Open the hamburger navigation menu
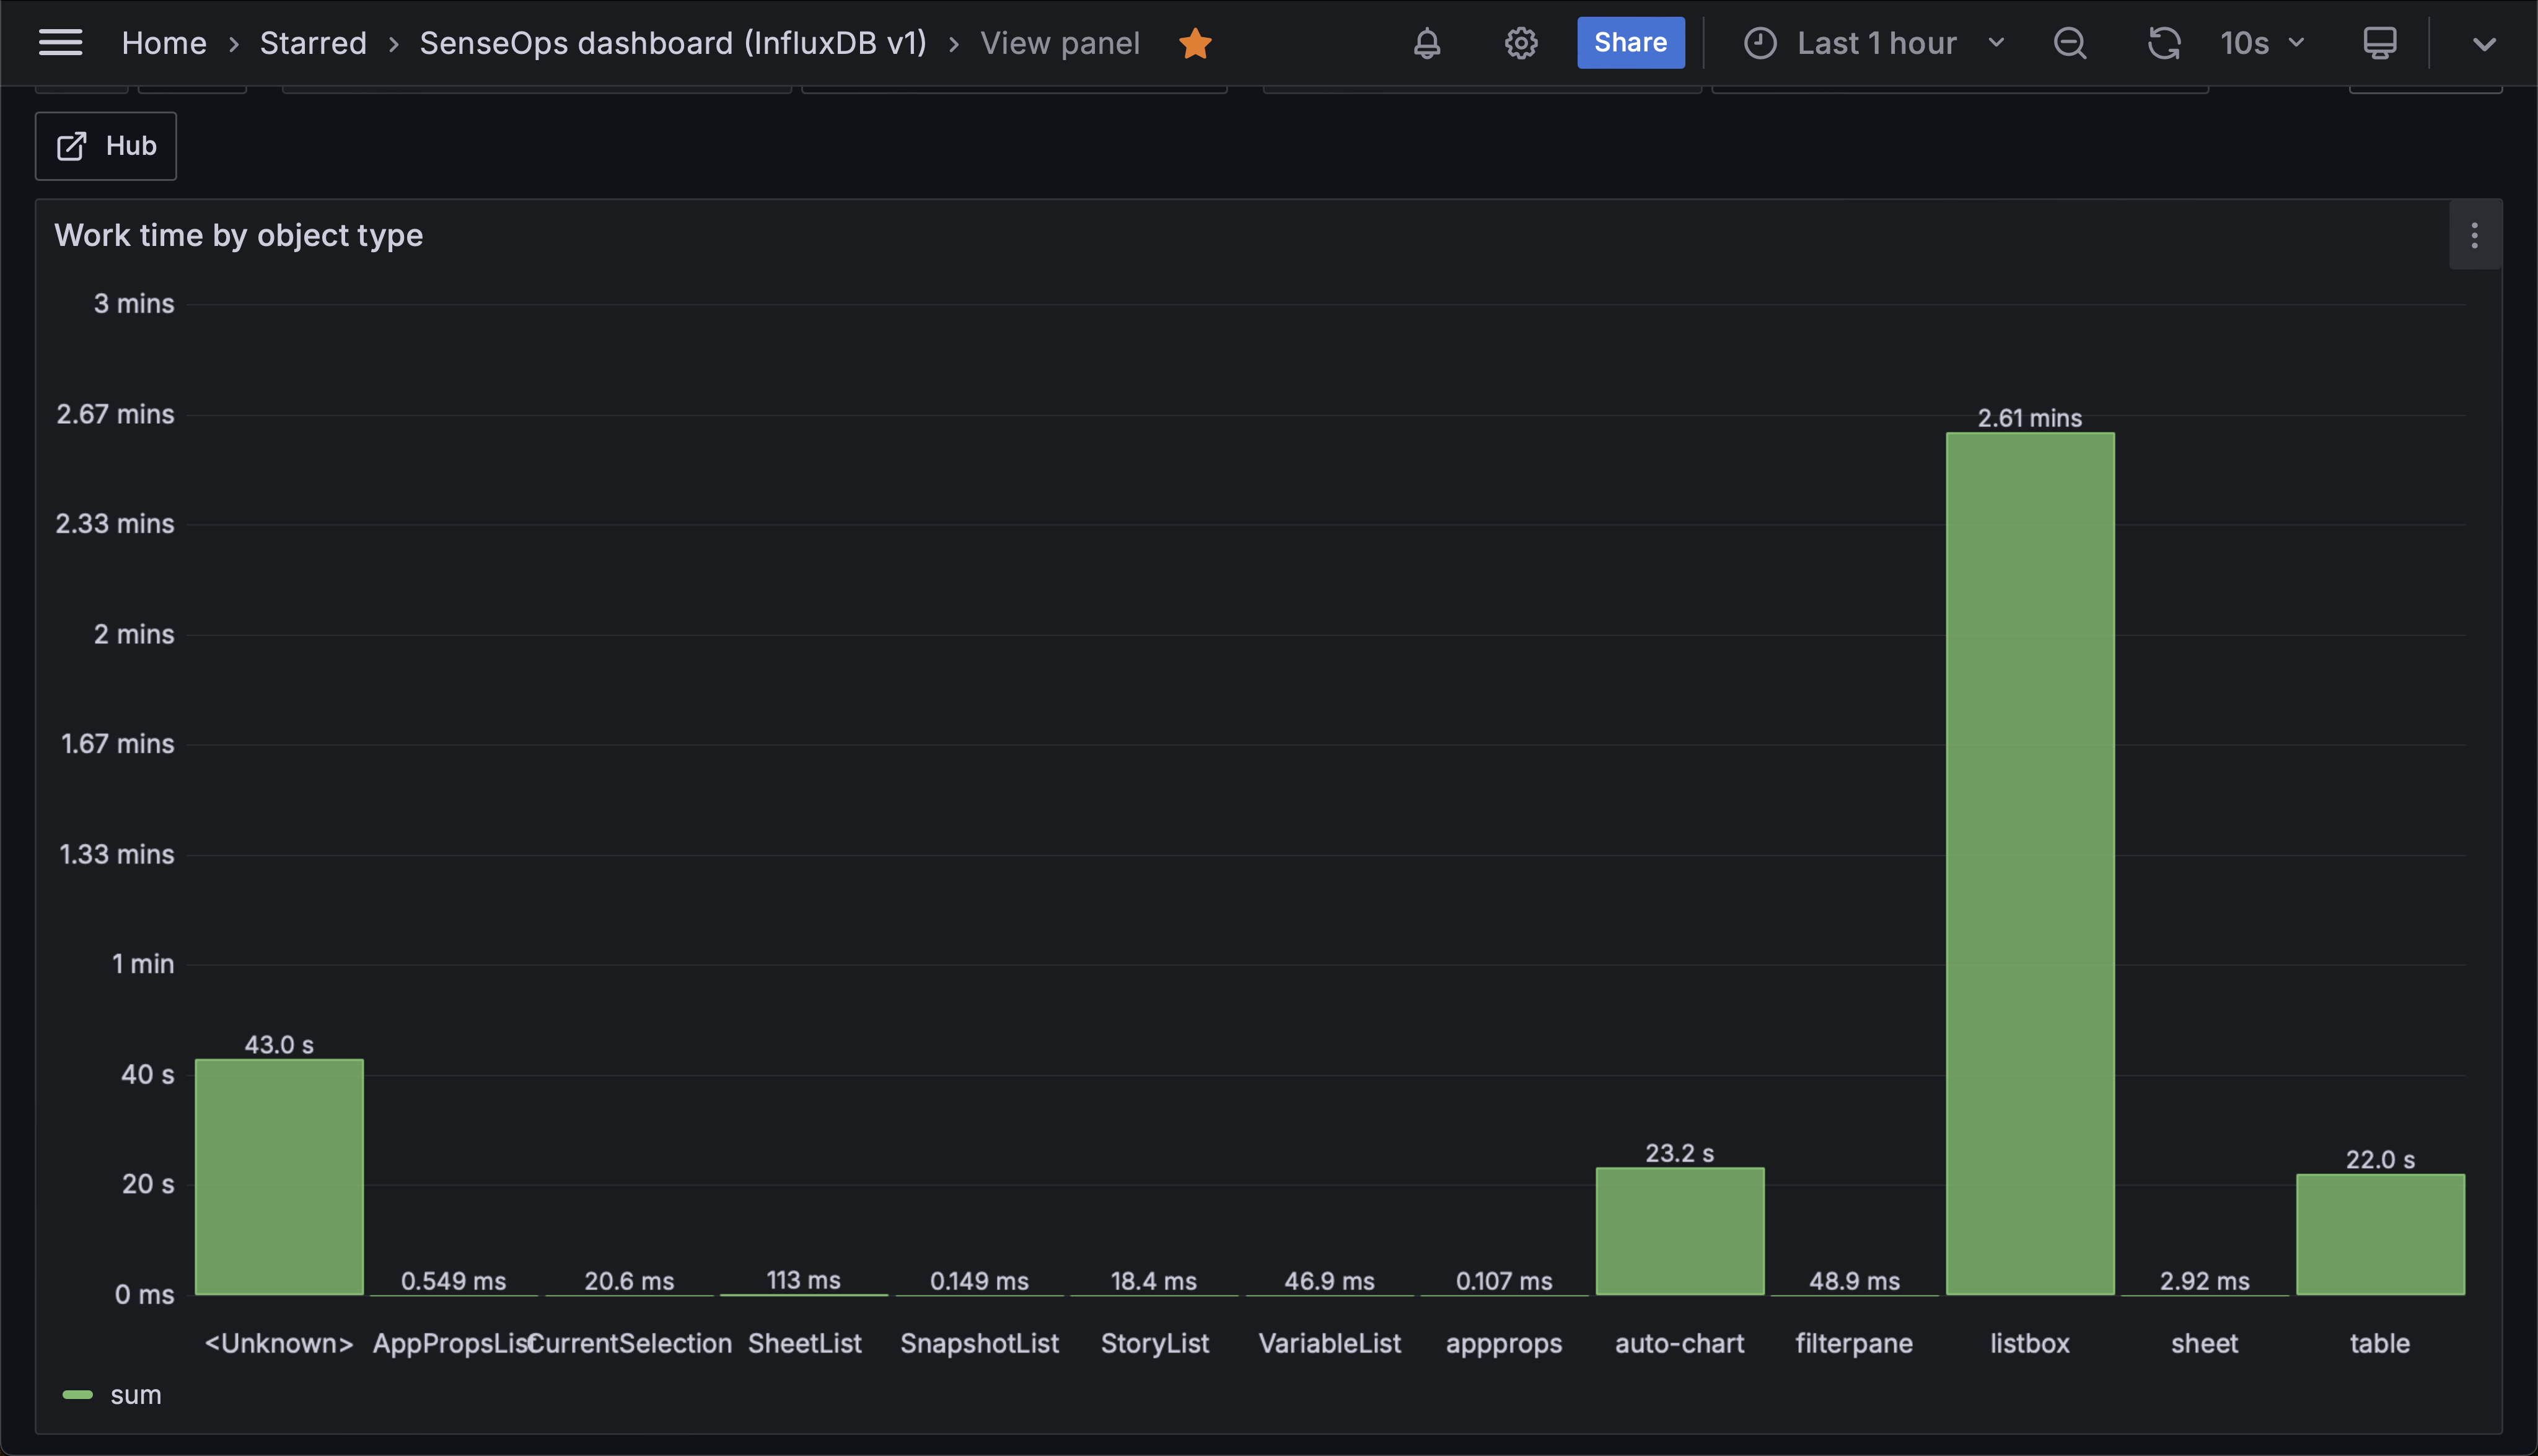 [60, 43]
